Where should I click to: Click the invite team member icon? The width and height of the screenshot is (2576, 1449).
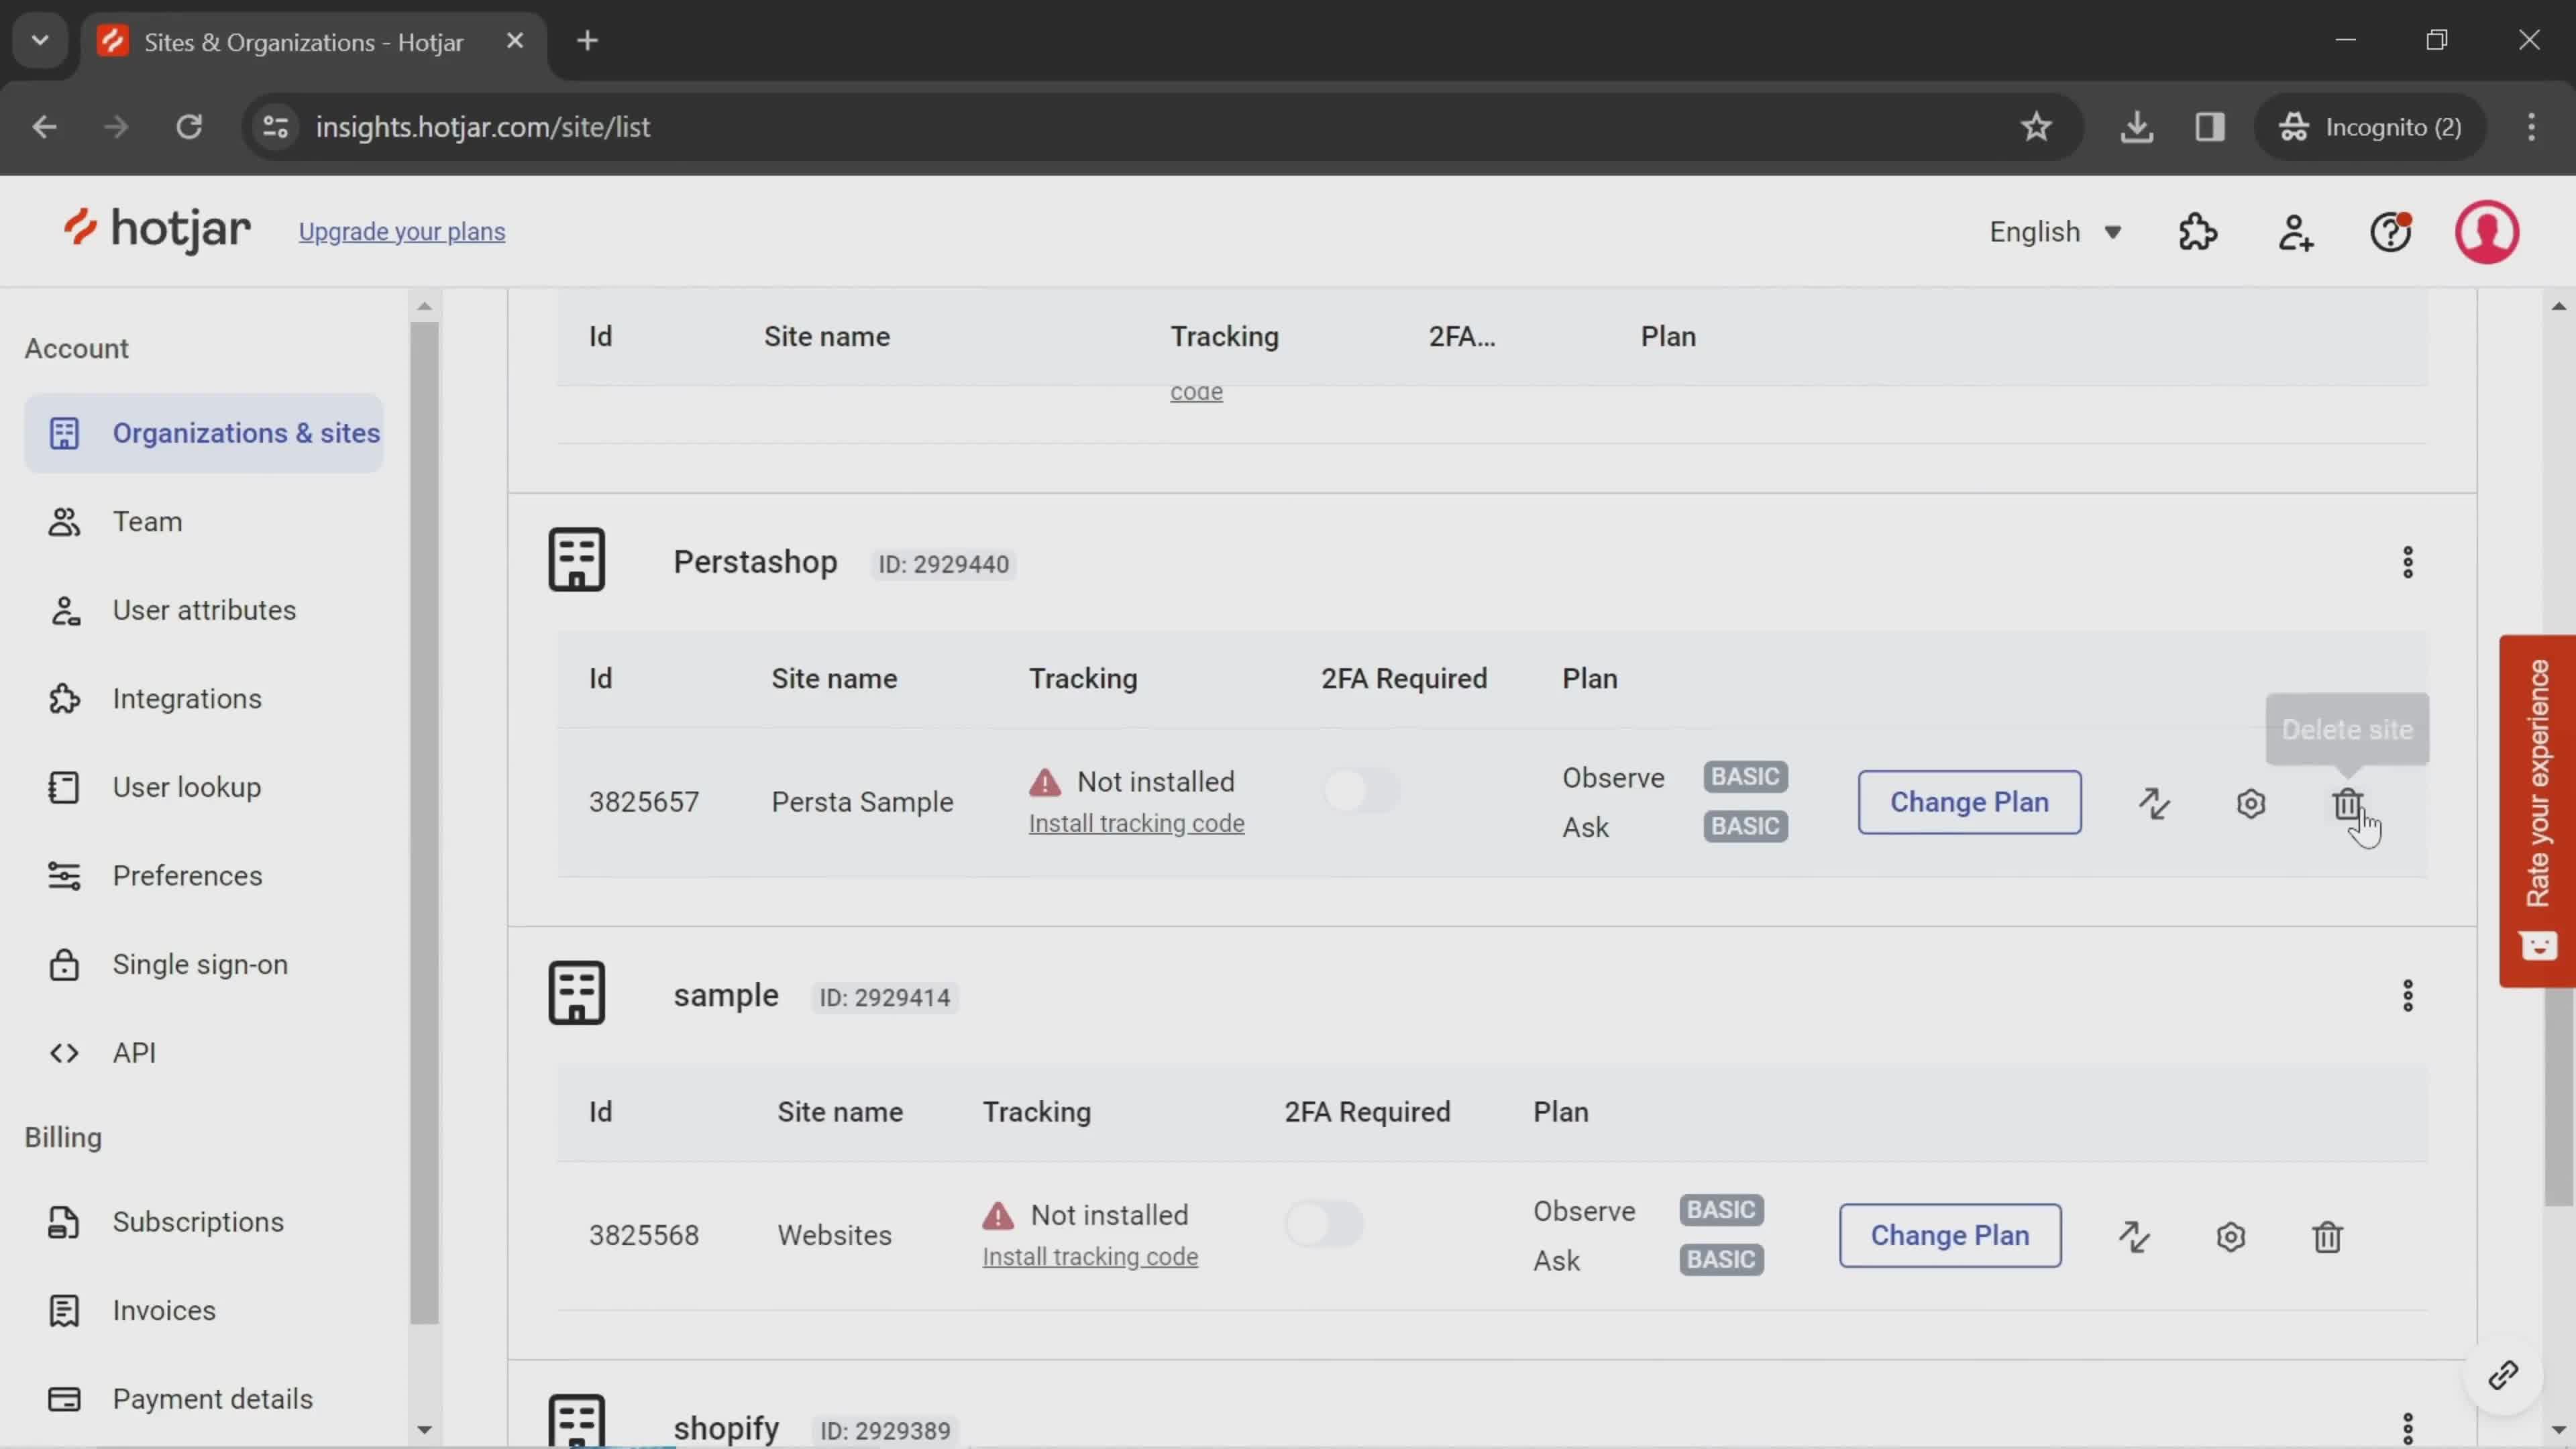pyautogui.click(x=2295, y=232)
